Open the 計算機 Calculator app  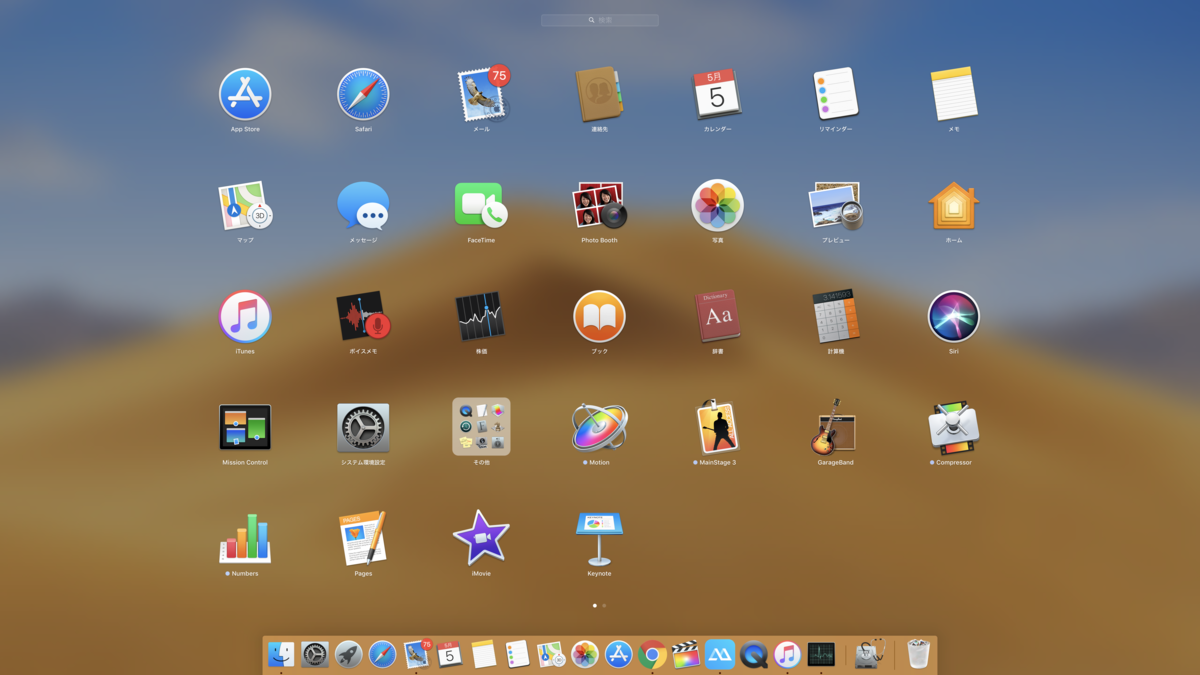pos(835,316)
